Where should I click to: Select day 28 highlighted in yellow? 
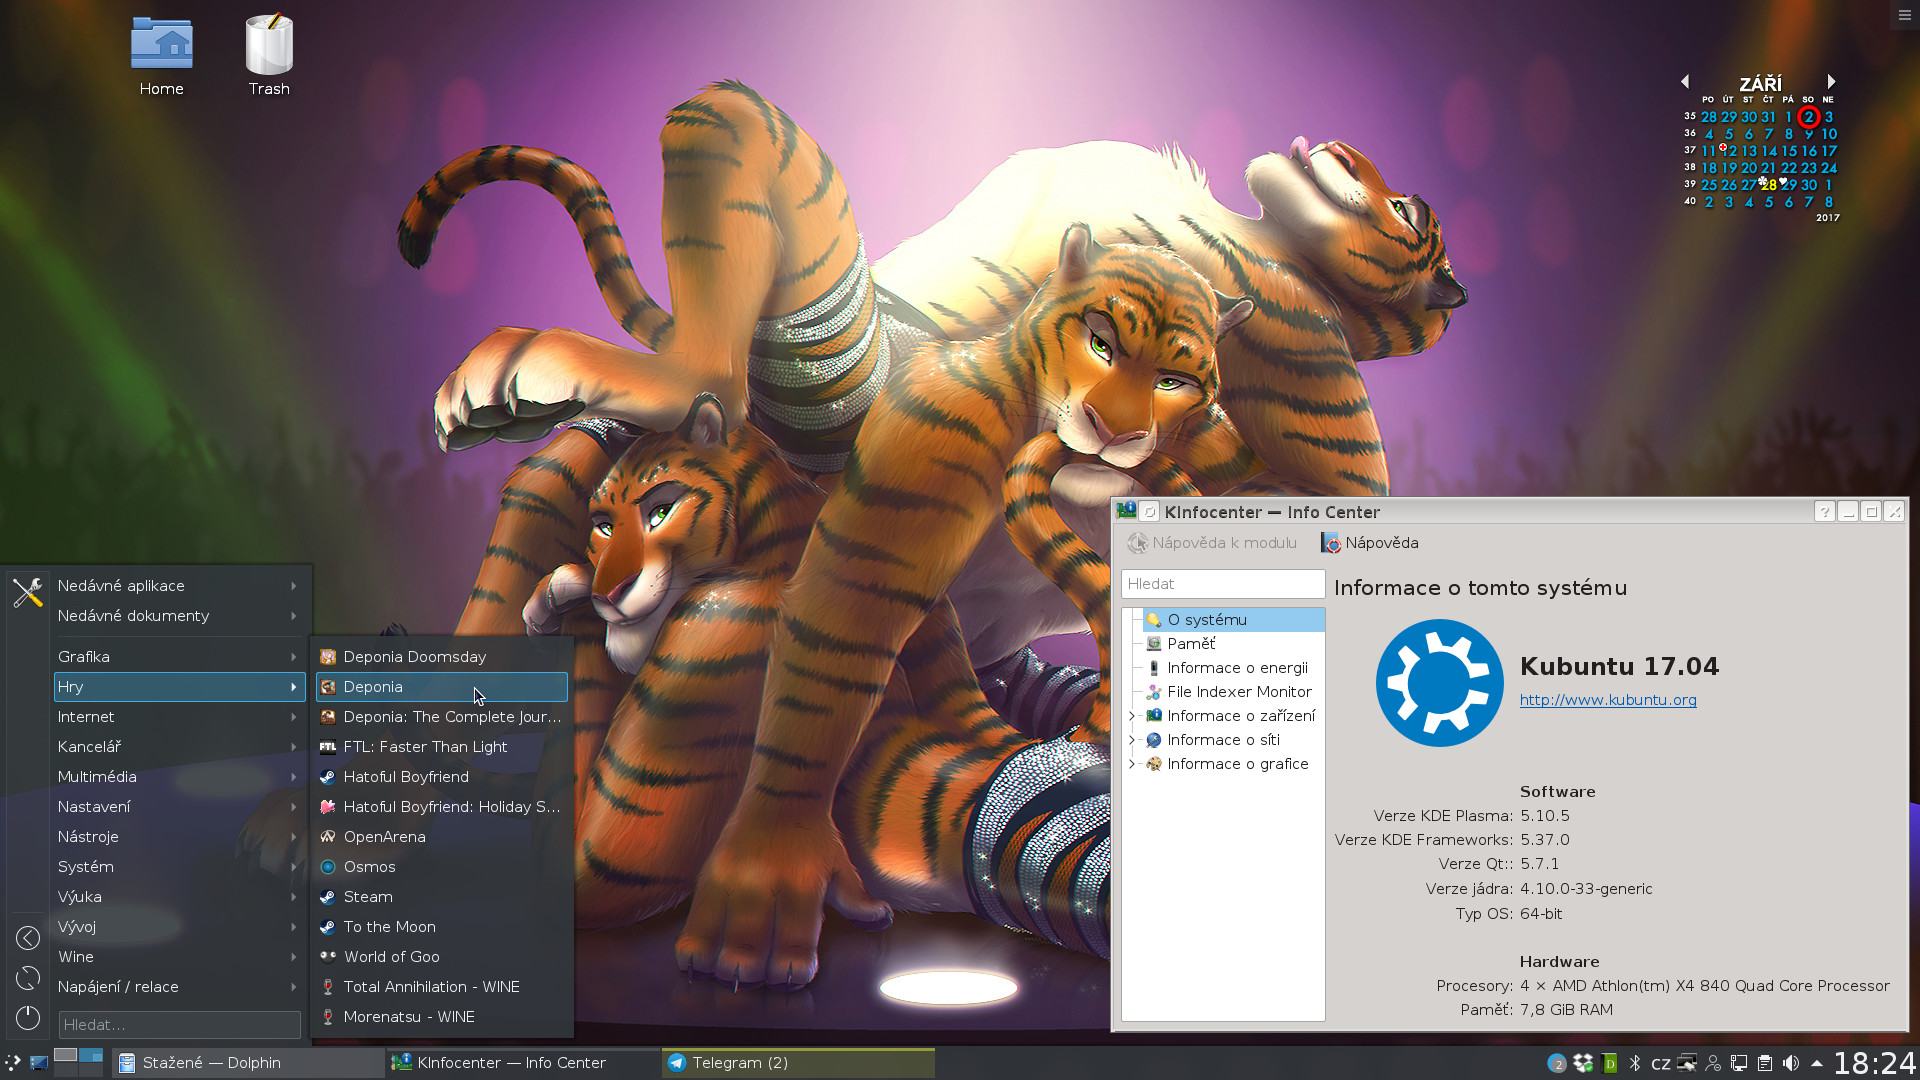pos(1769,185)
